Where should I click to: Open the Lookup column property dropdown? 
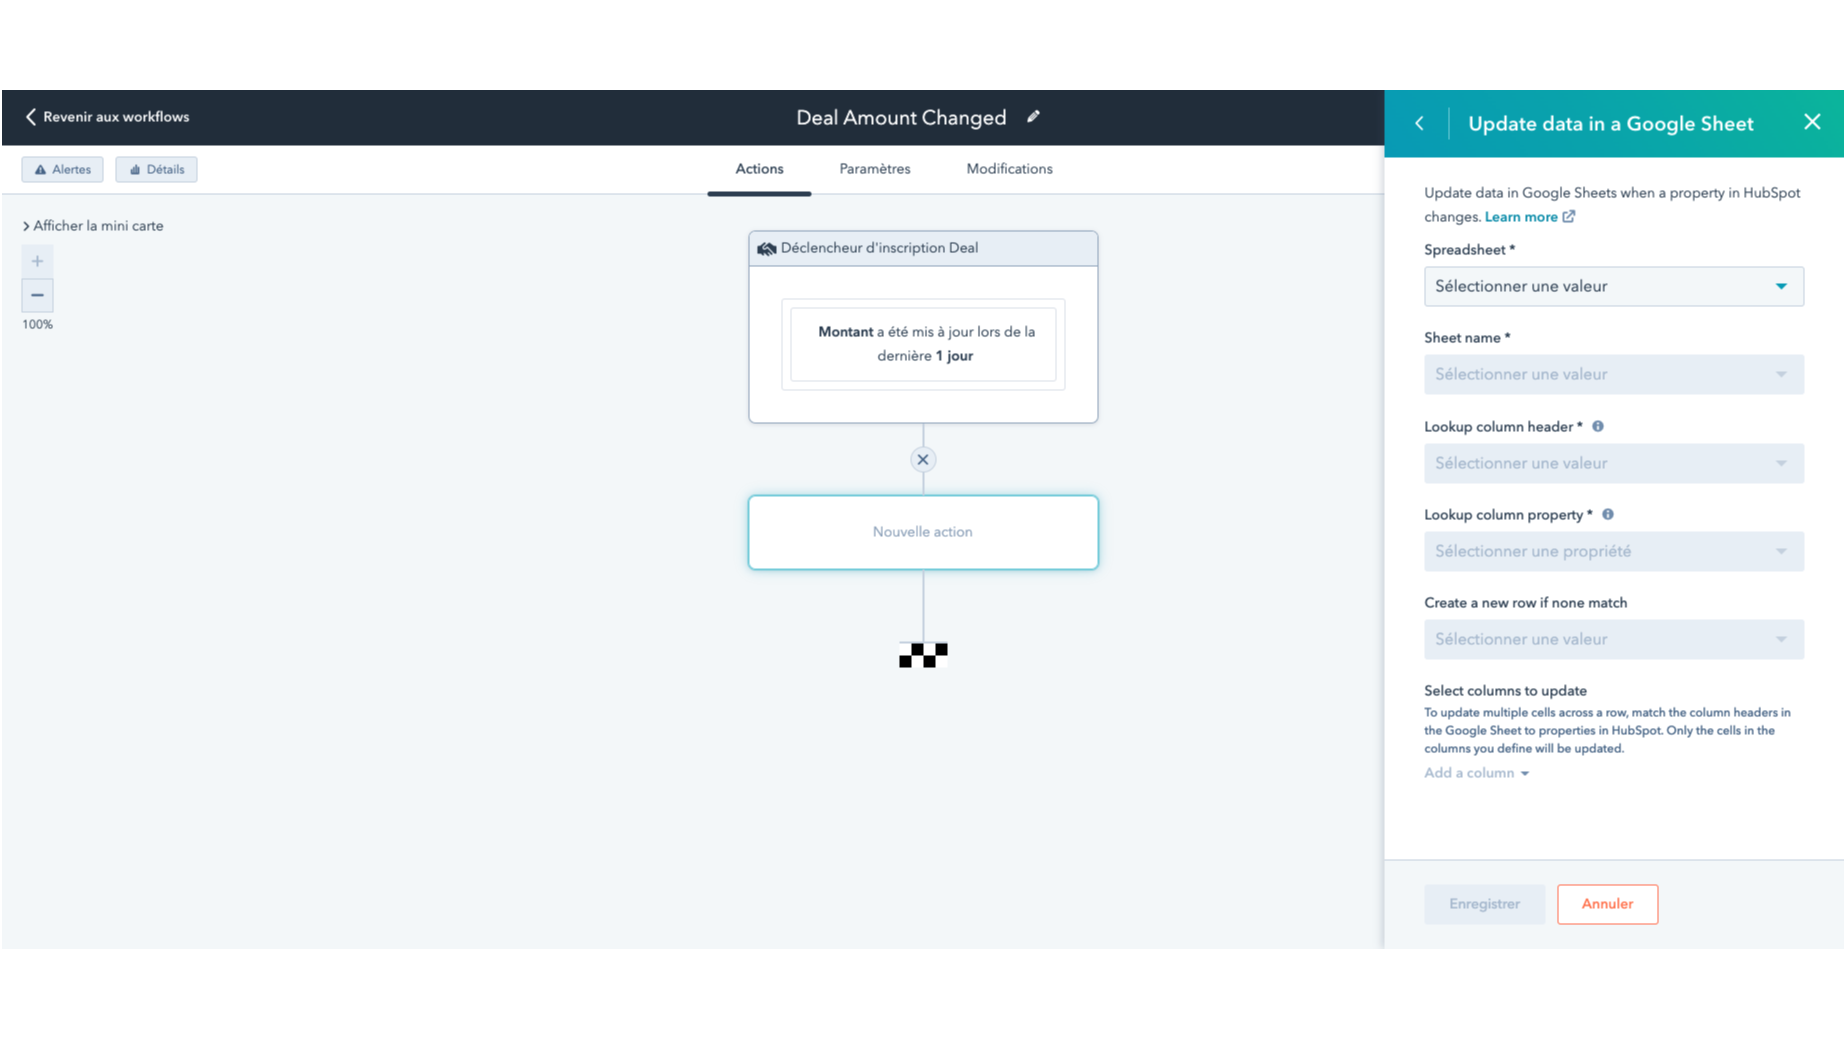click(x=1612, y=552)
